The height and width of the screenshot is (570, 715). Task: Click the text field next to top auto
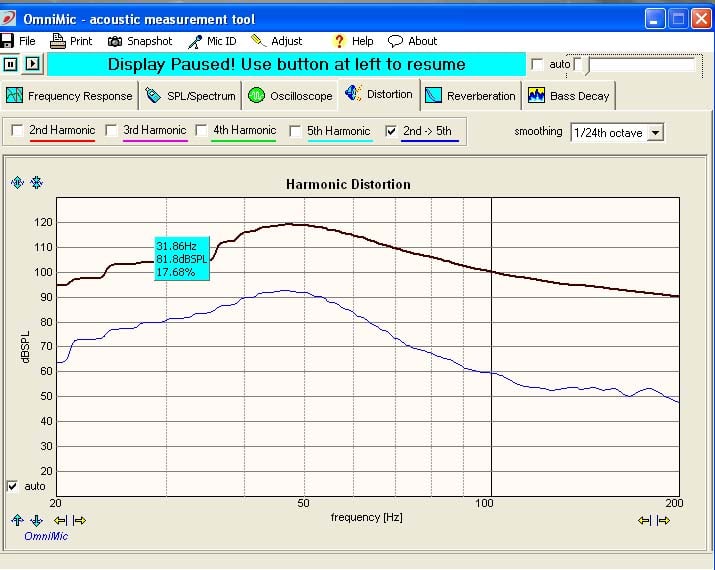tap(642, 65)
